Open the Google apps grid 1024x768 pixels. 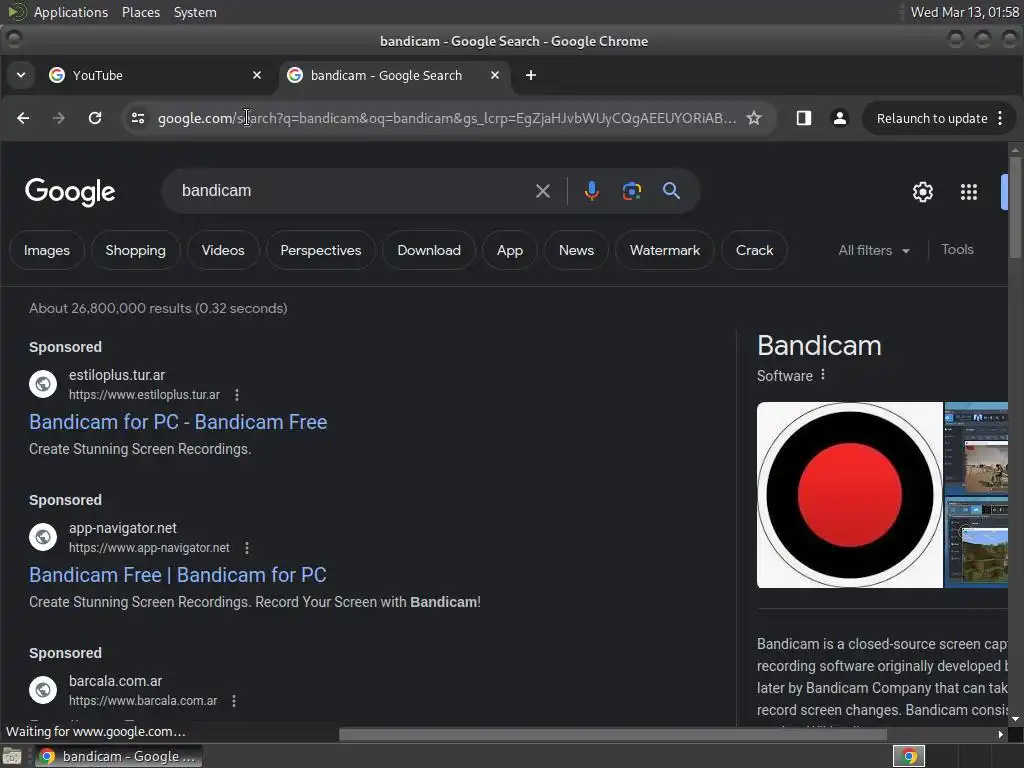tap(969, 192)
